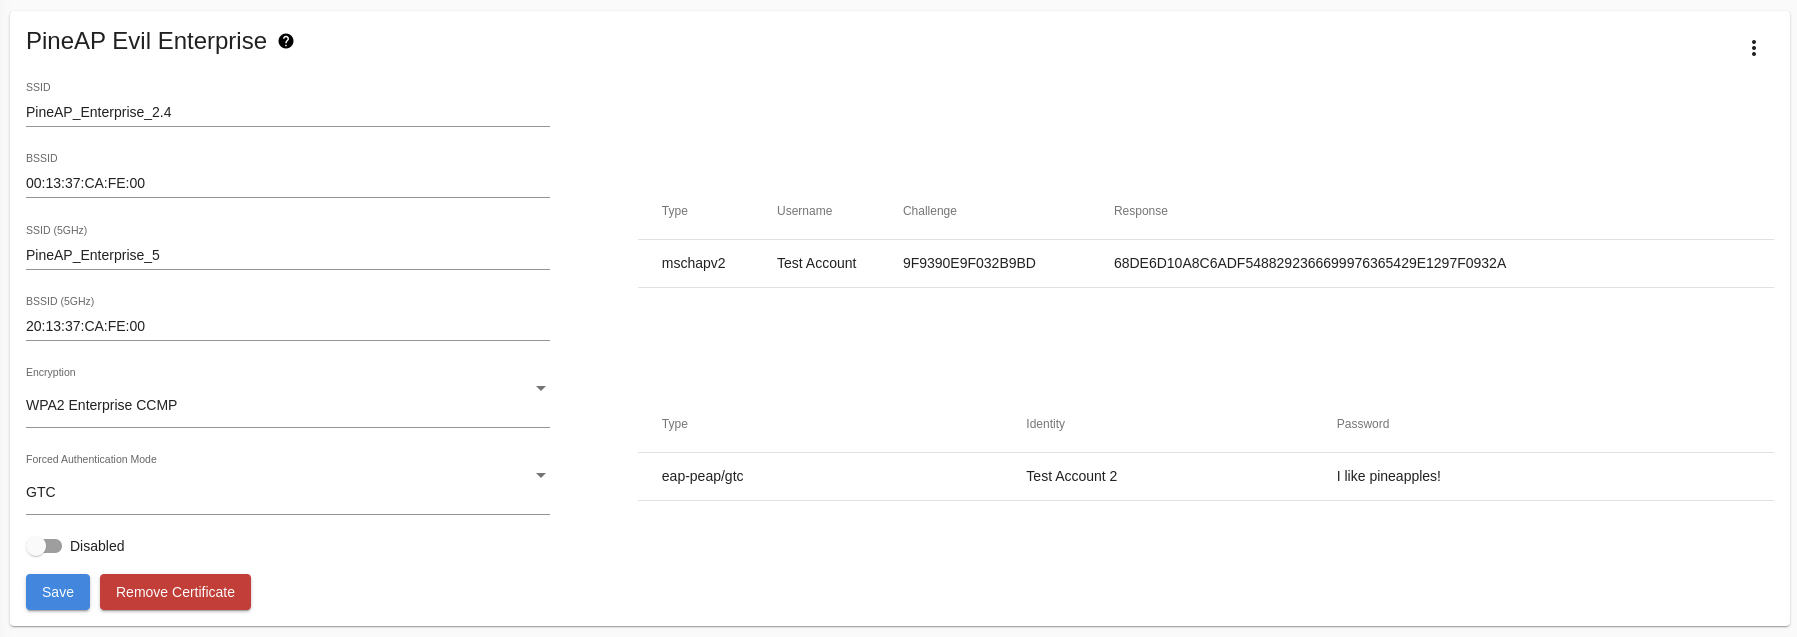Click the Password column header
This screenshot has height=637, width=1797.
point(1363,424)
